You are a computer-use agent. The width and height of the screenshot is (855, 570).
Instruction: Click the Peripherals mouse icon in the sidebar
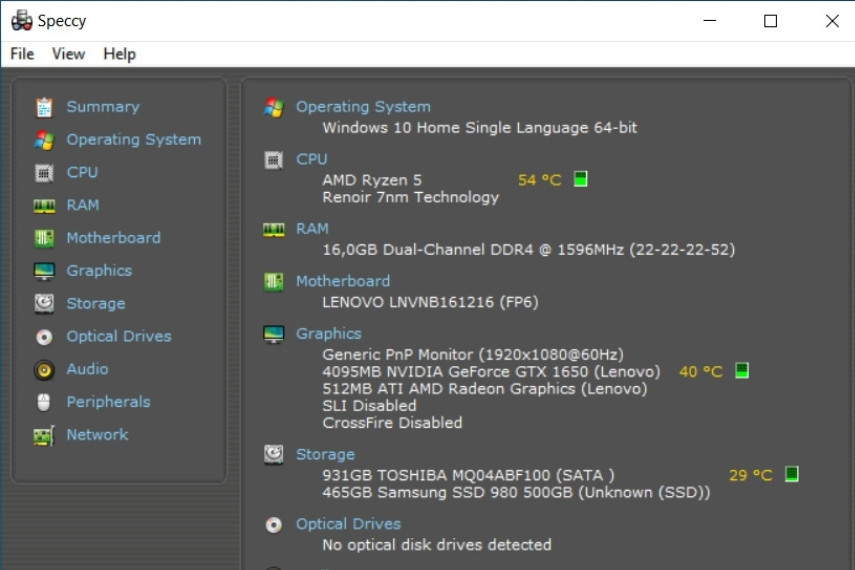click(44, 403)
